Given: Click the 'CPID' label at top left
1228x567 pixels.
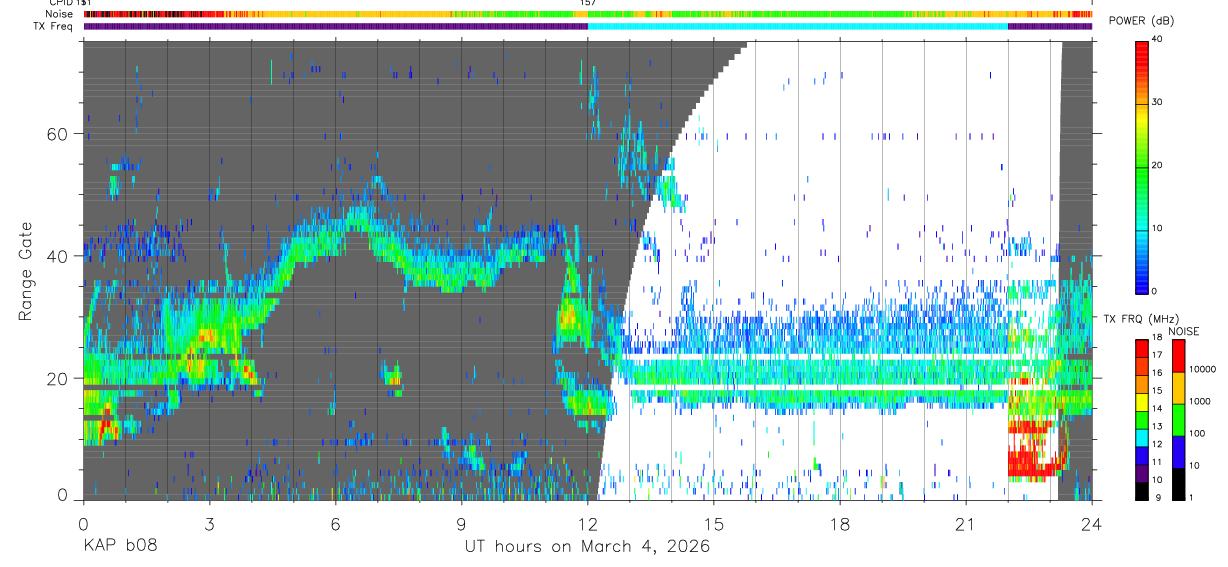Looking at the screenshot, I should [x=60, y=3].
